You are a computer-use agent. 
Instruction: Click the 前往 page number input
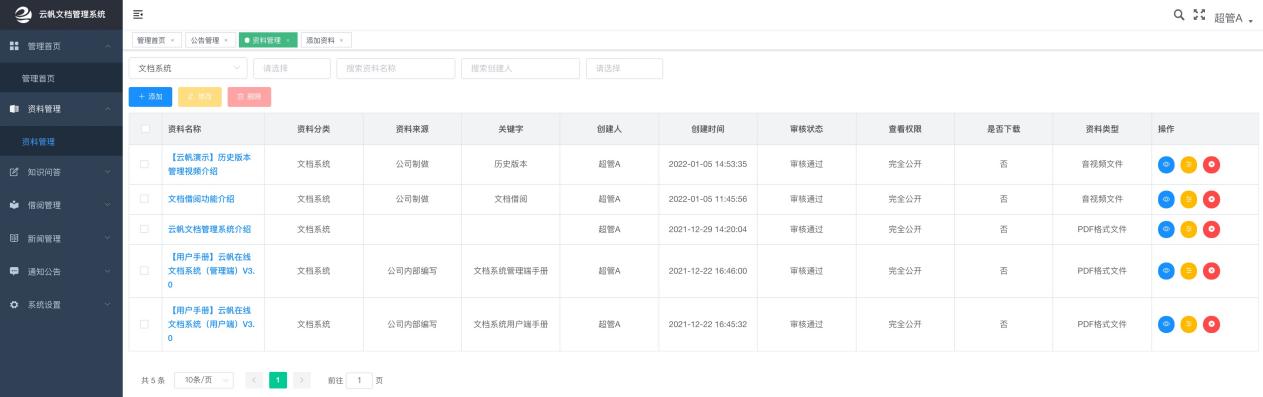359,380
